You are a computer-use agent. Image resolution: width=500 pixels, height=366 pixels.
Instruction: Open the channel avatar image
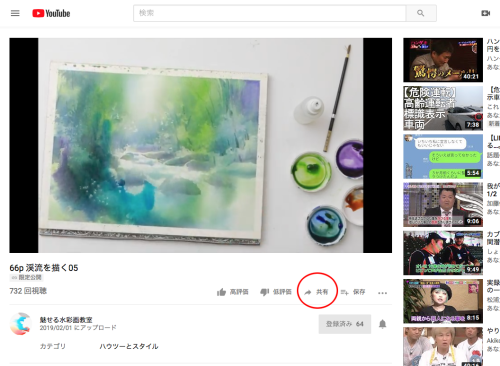[x=20, y=324]
